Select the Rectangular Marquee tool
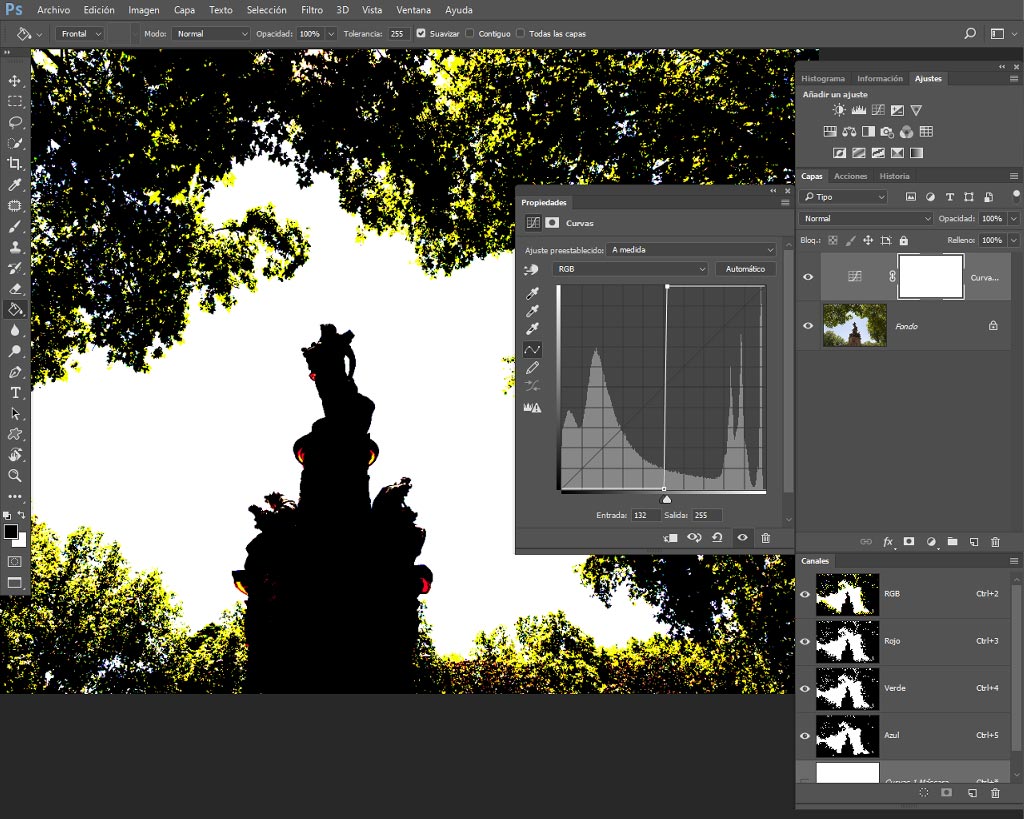Viewport: 1024px width, 819px height. click(14, 101)
